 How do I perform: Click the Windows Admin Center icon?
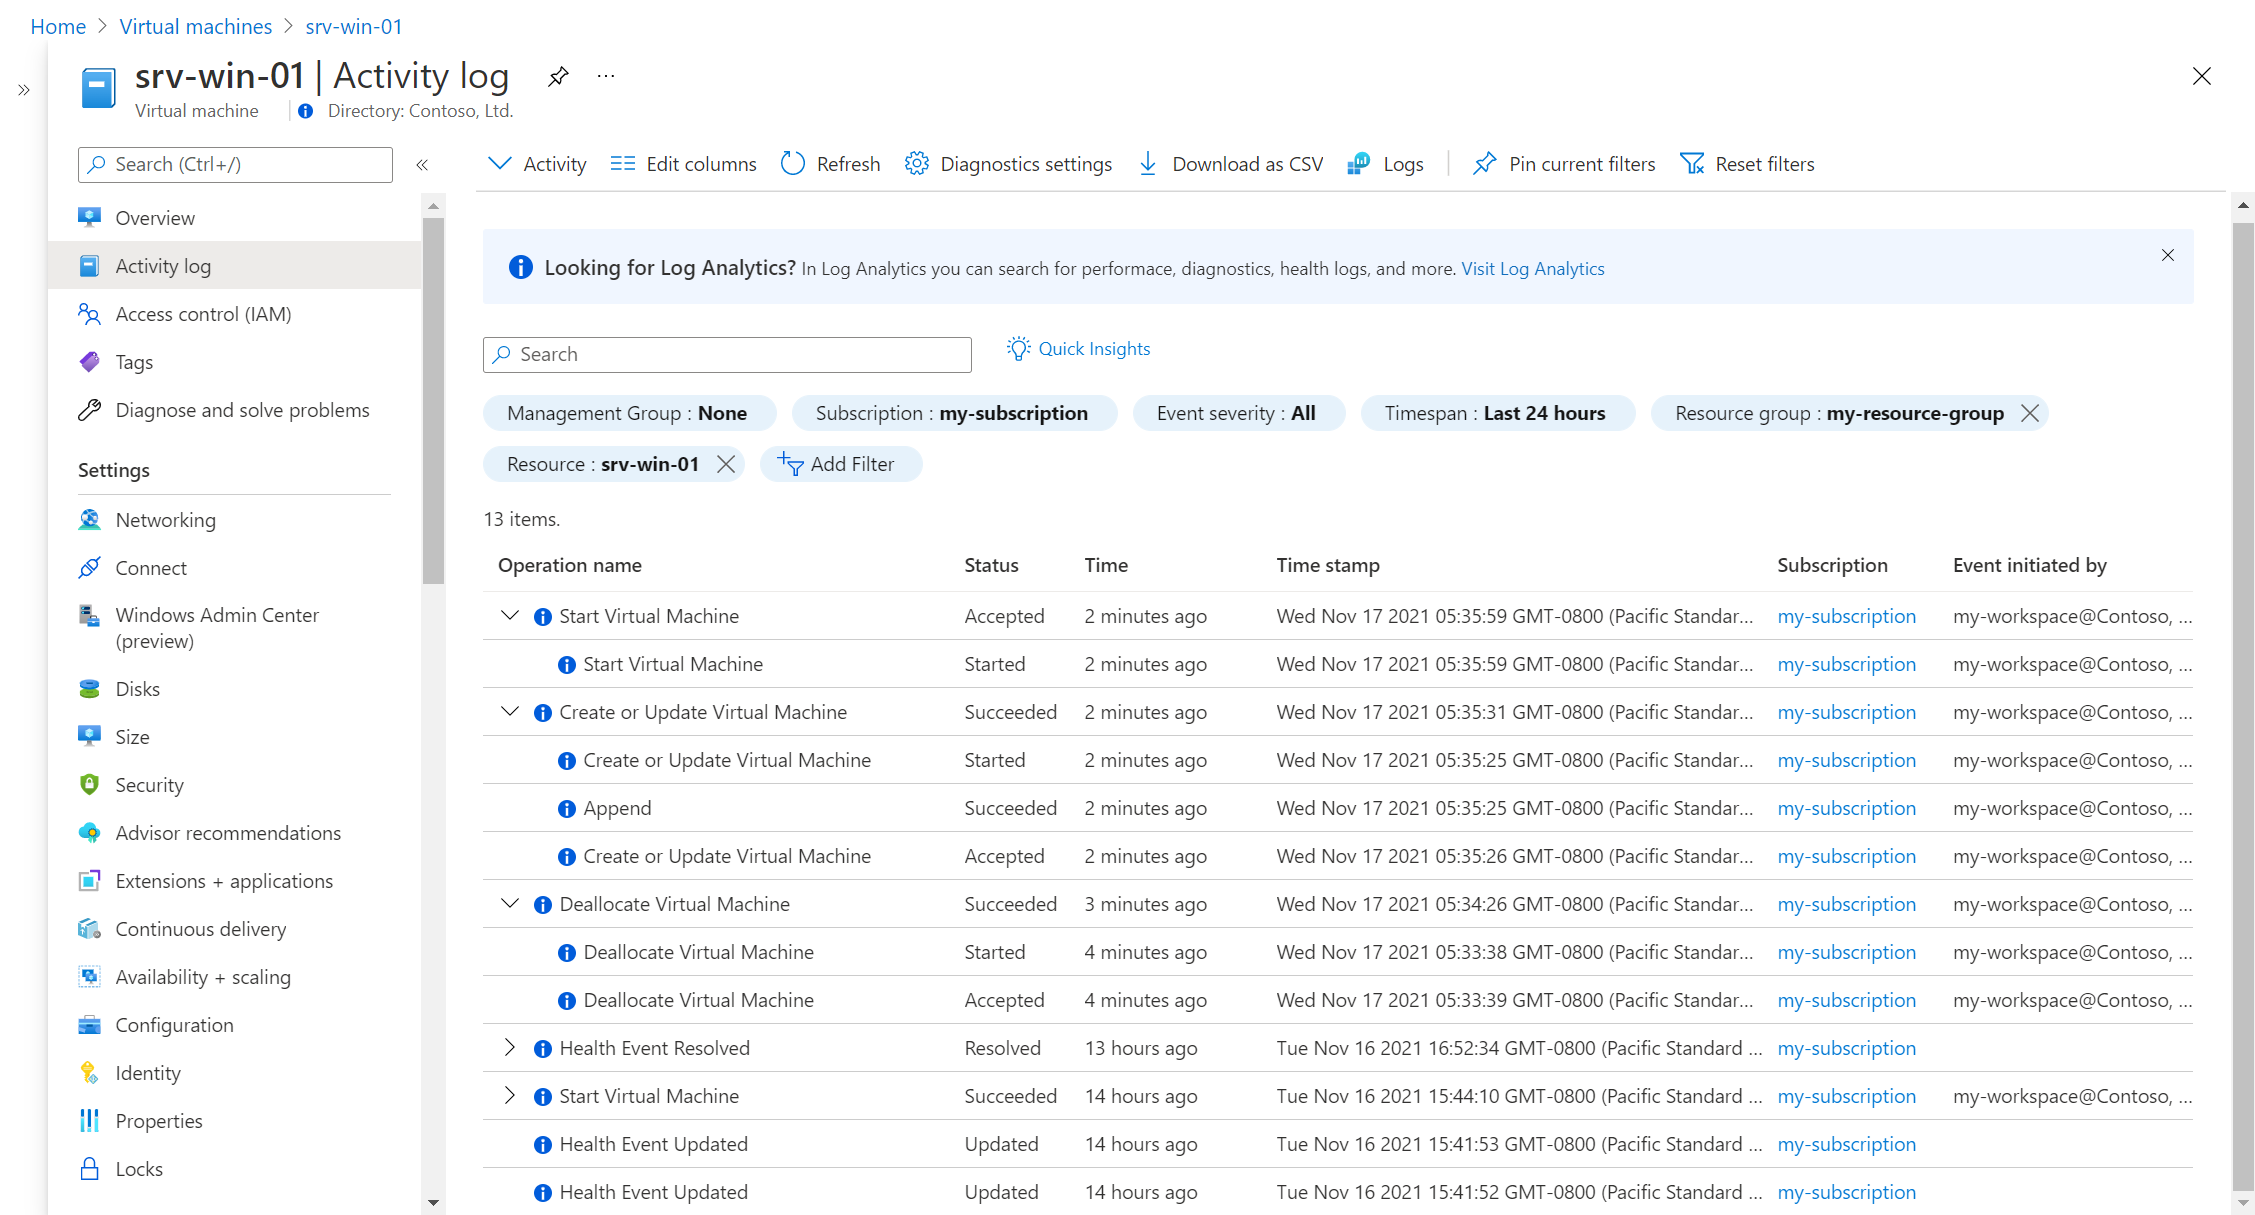point(89,615)
